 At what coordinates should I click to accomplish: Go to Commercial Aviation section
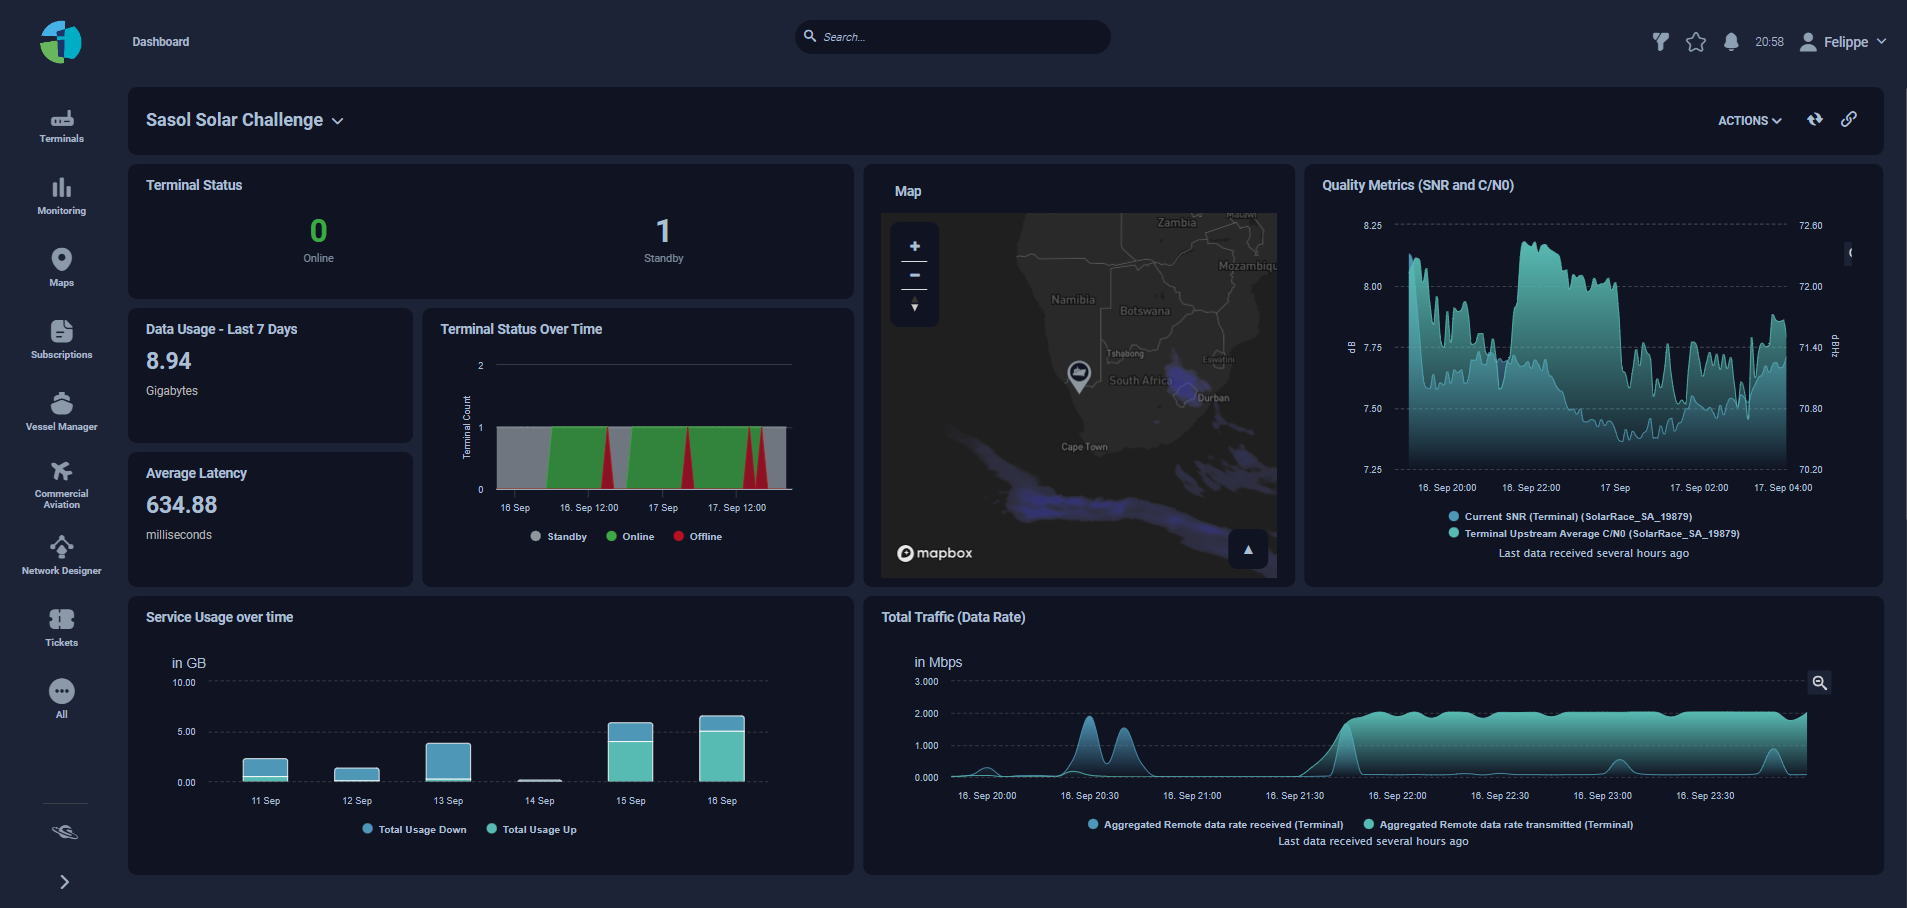tap(62, 484)
